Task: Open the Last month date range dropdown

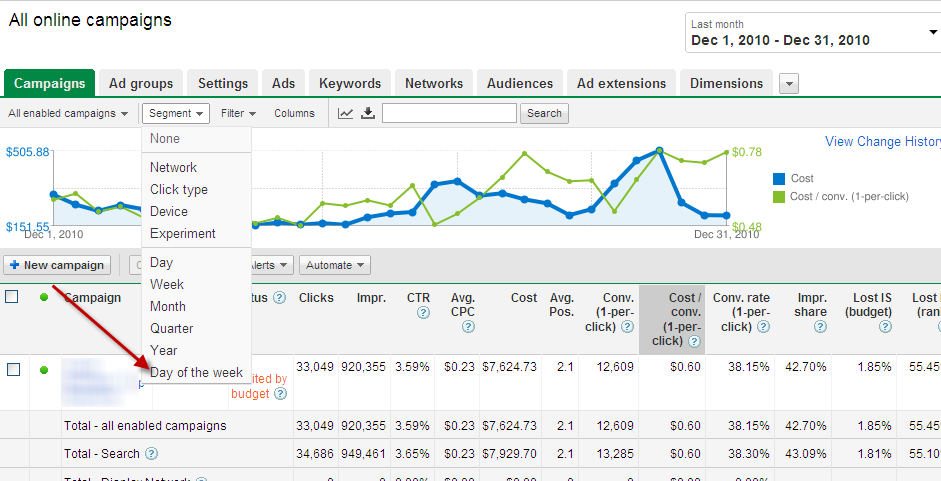Action: tap(813, 33)
